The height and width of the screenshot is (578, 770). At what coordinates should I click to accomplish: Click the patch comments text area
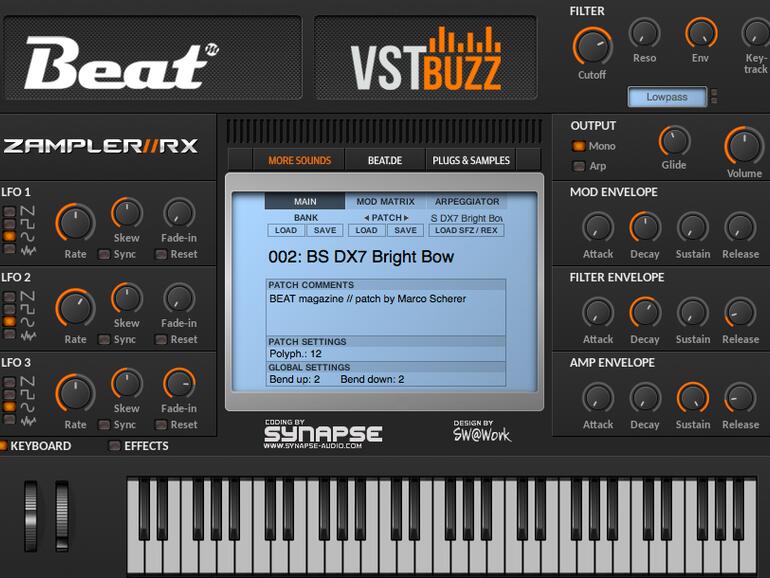click(385, 313)
